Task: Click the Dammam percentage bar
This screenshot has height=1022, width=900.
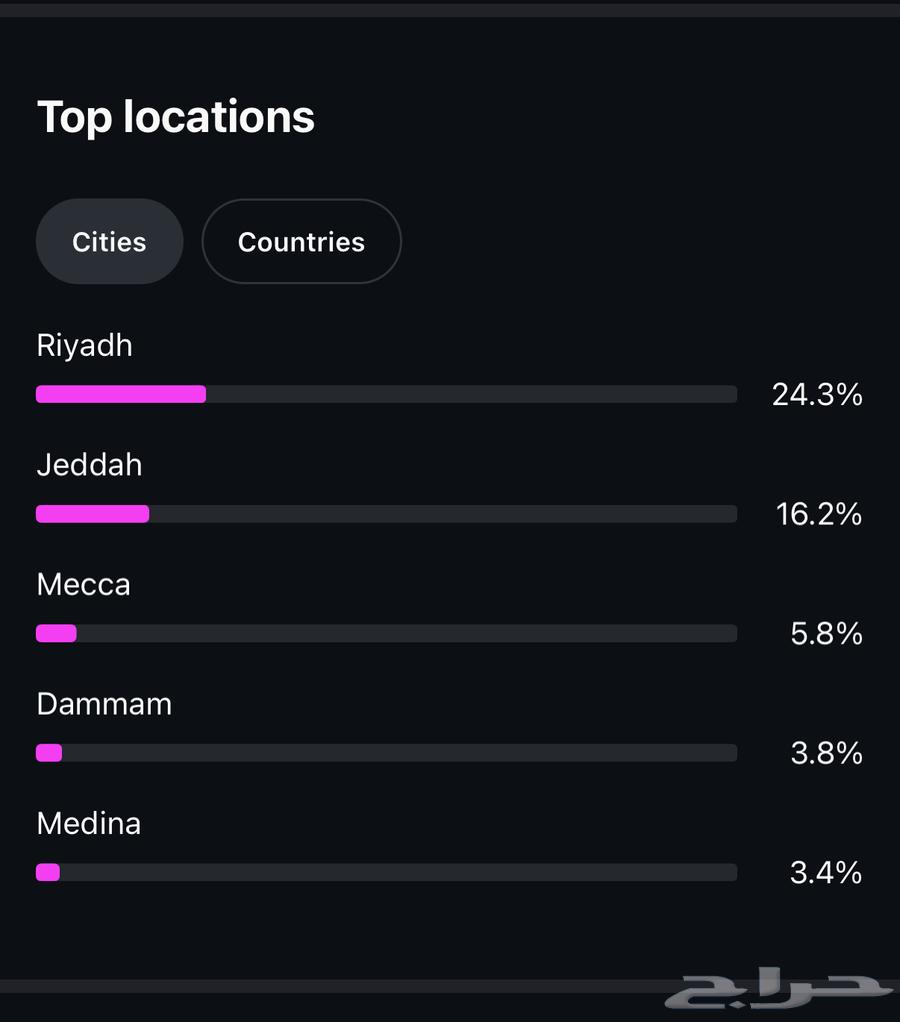Action: [x=386, y=753]
